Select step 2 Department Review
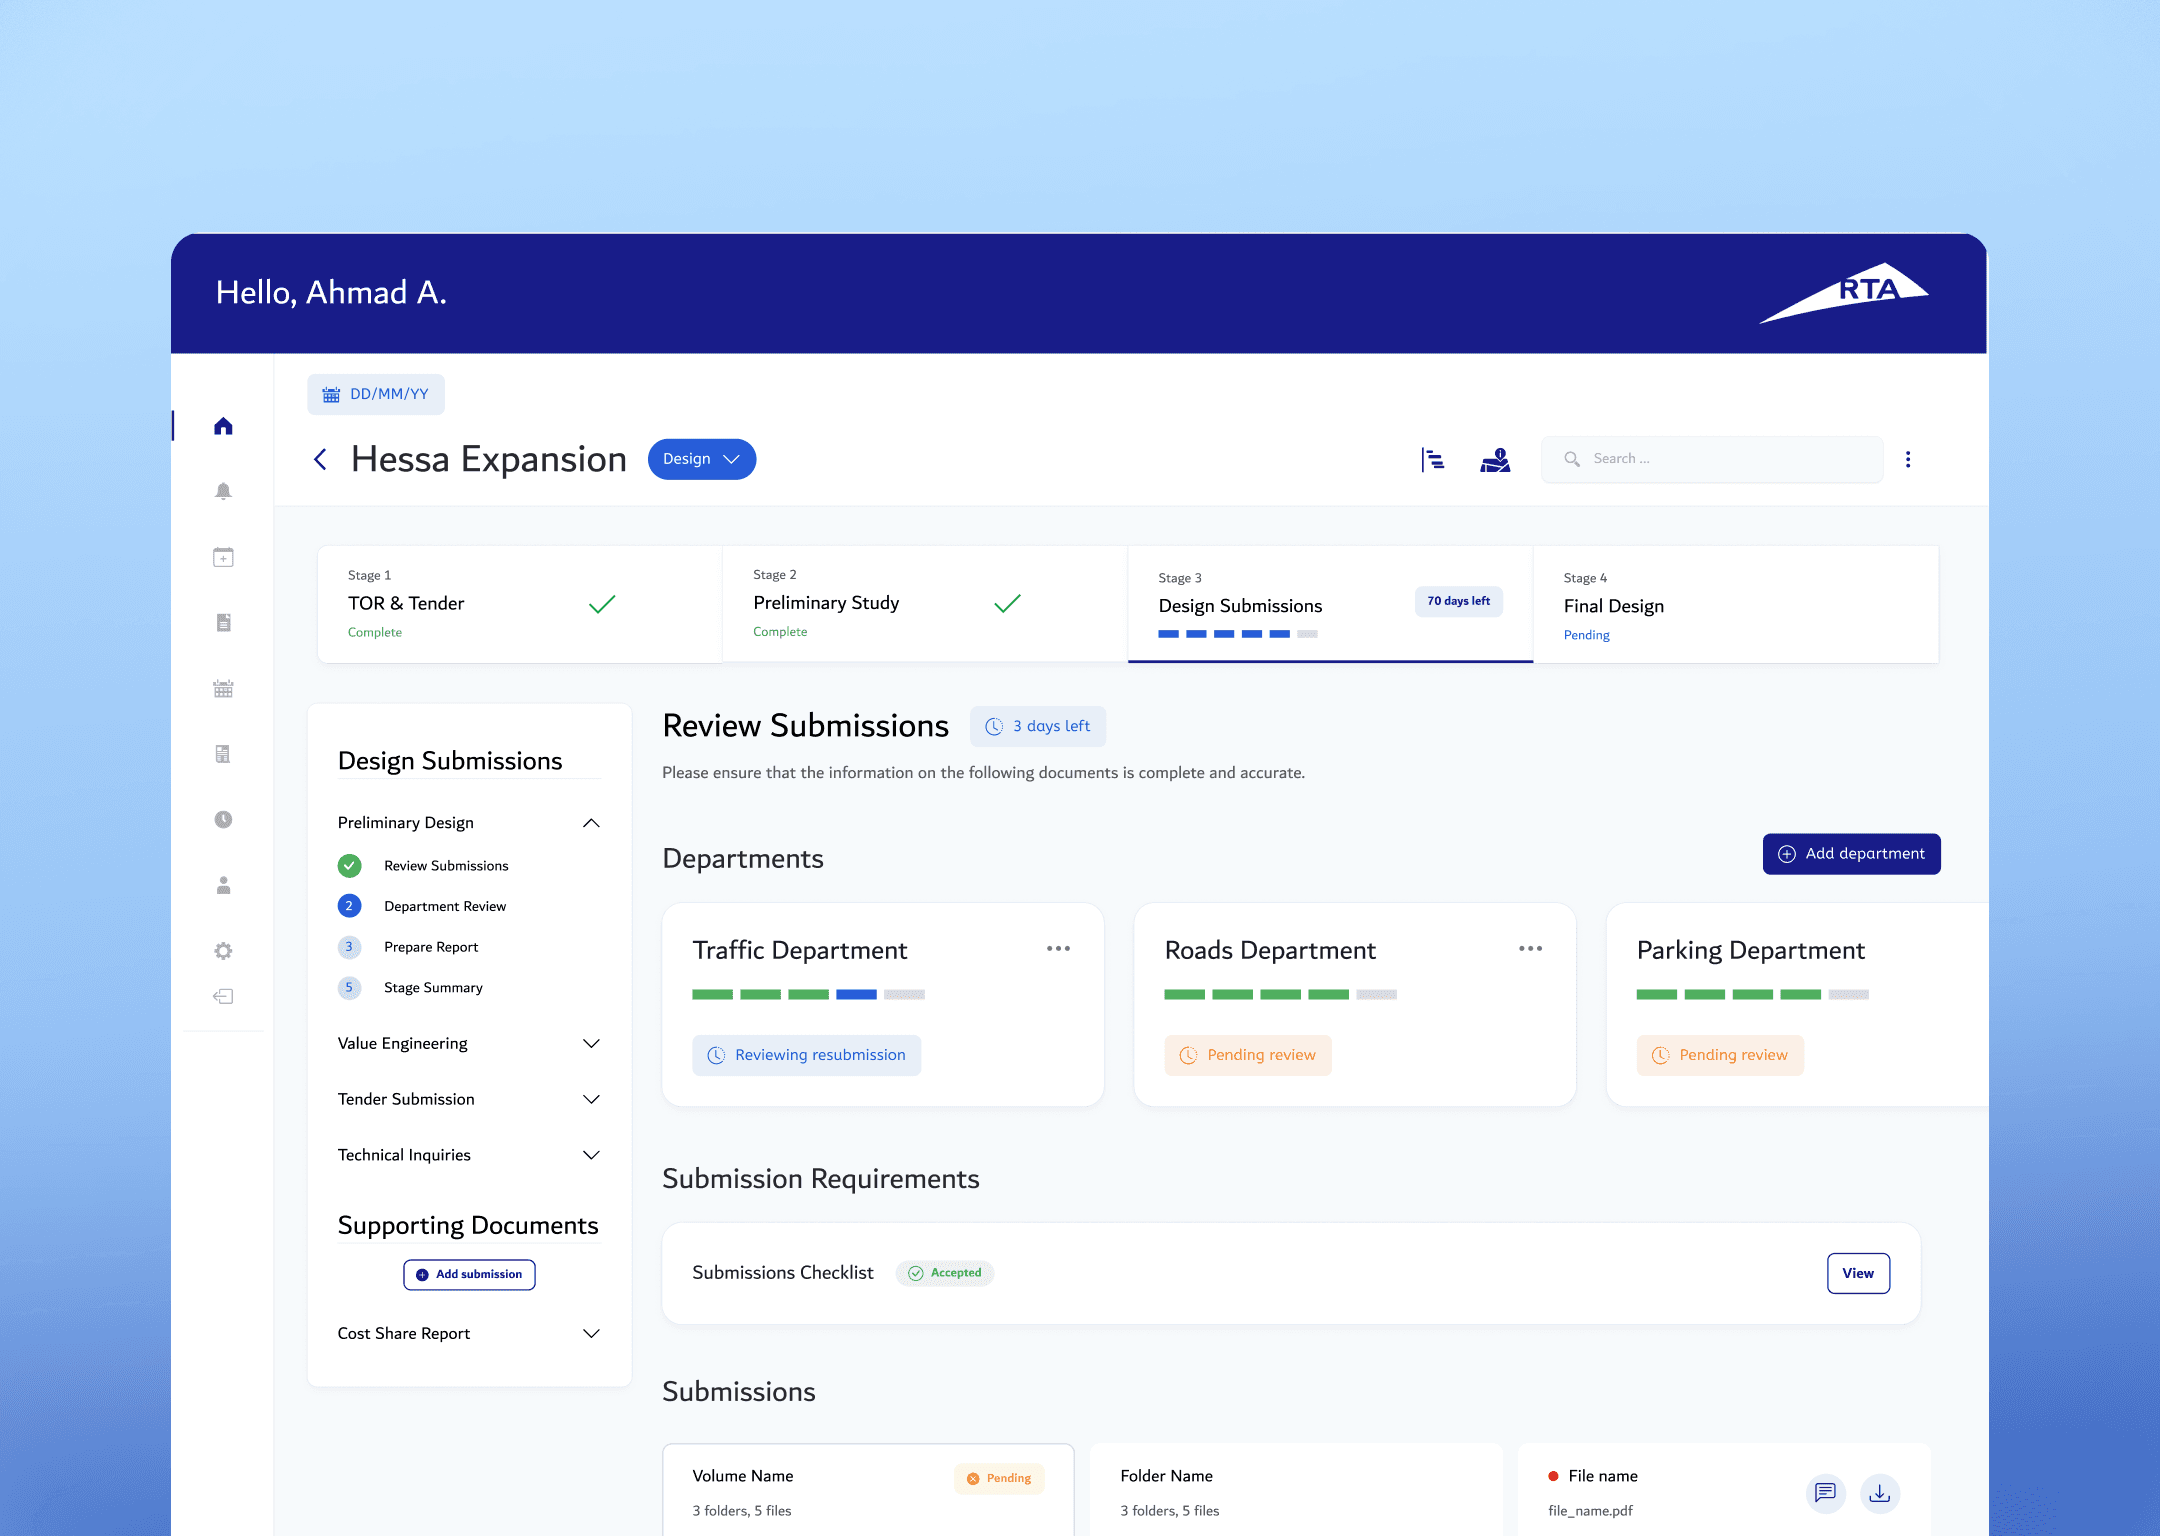Screen dimensions: 2160x1536 pyautogui.click(x=444, y=906)
